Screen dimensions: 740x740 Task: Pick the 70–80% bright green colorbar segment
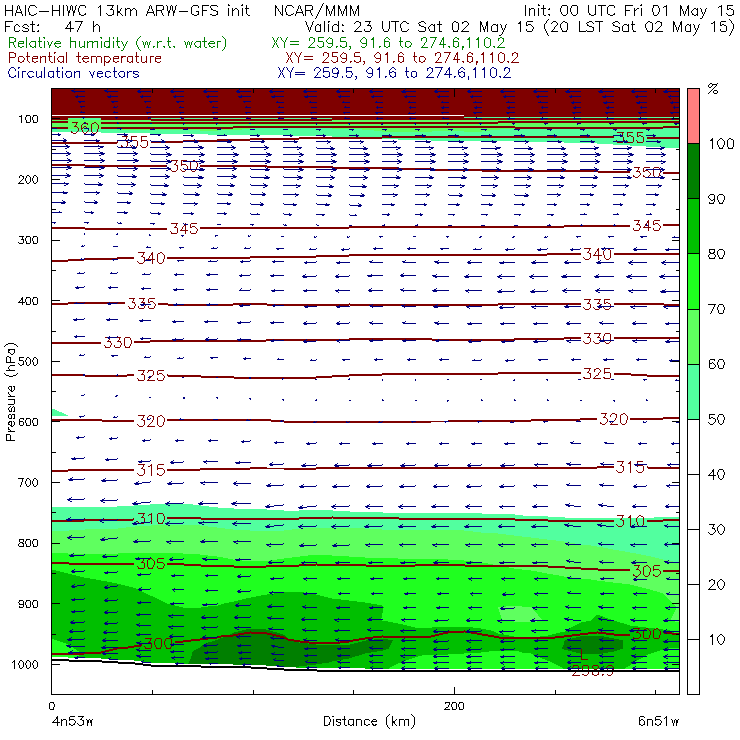pyautogui.click(x=693, y=281)
